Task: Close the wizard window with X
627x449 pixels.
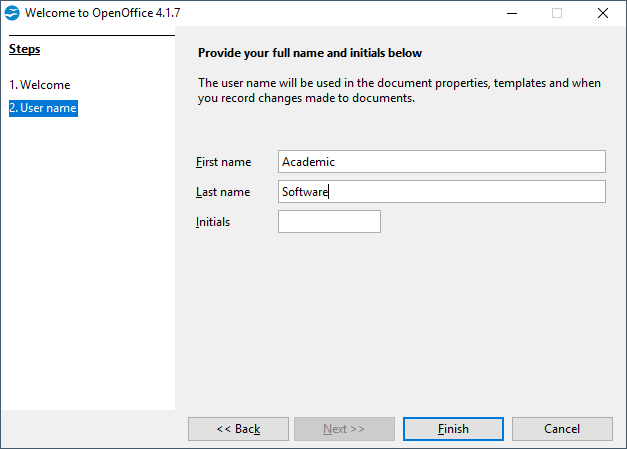Action: [603, 13]
